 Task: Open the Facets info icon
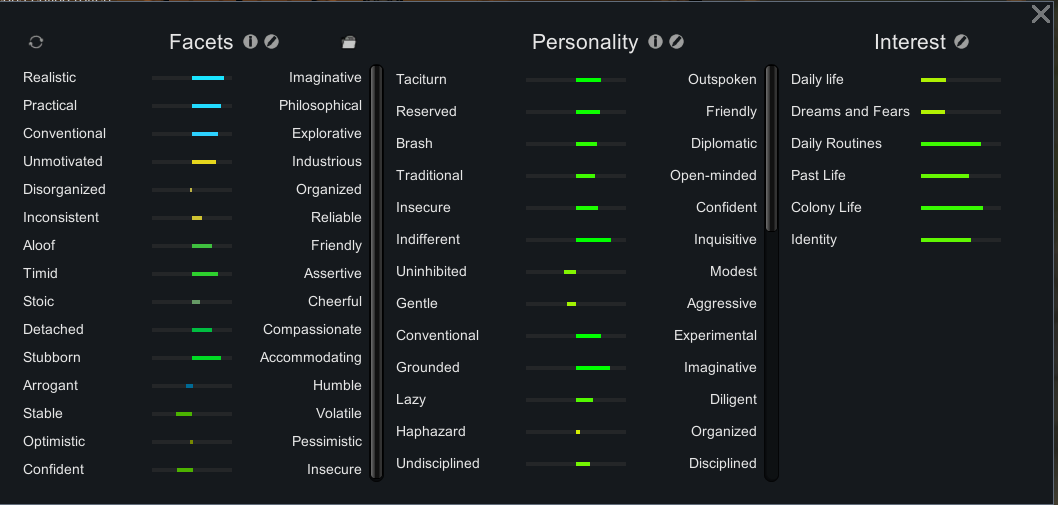(250, 42)
